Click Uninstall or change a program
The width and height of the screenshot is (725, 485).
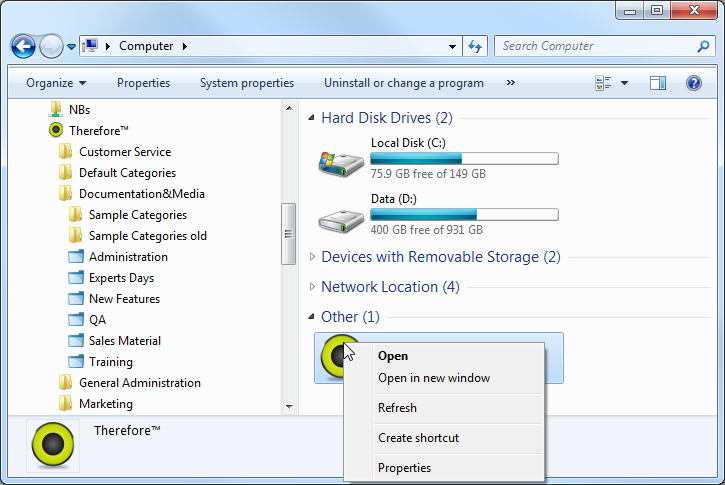coord(403,83)
